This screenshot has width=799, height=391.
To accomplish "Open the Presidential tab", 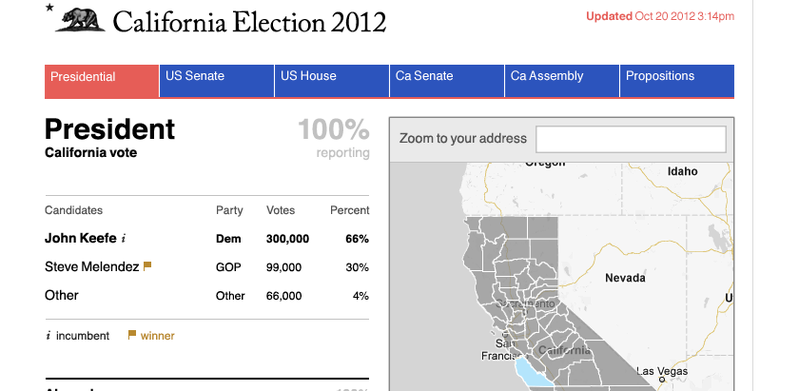I will pyautogui.click(x=102, y=81).
